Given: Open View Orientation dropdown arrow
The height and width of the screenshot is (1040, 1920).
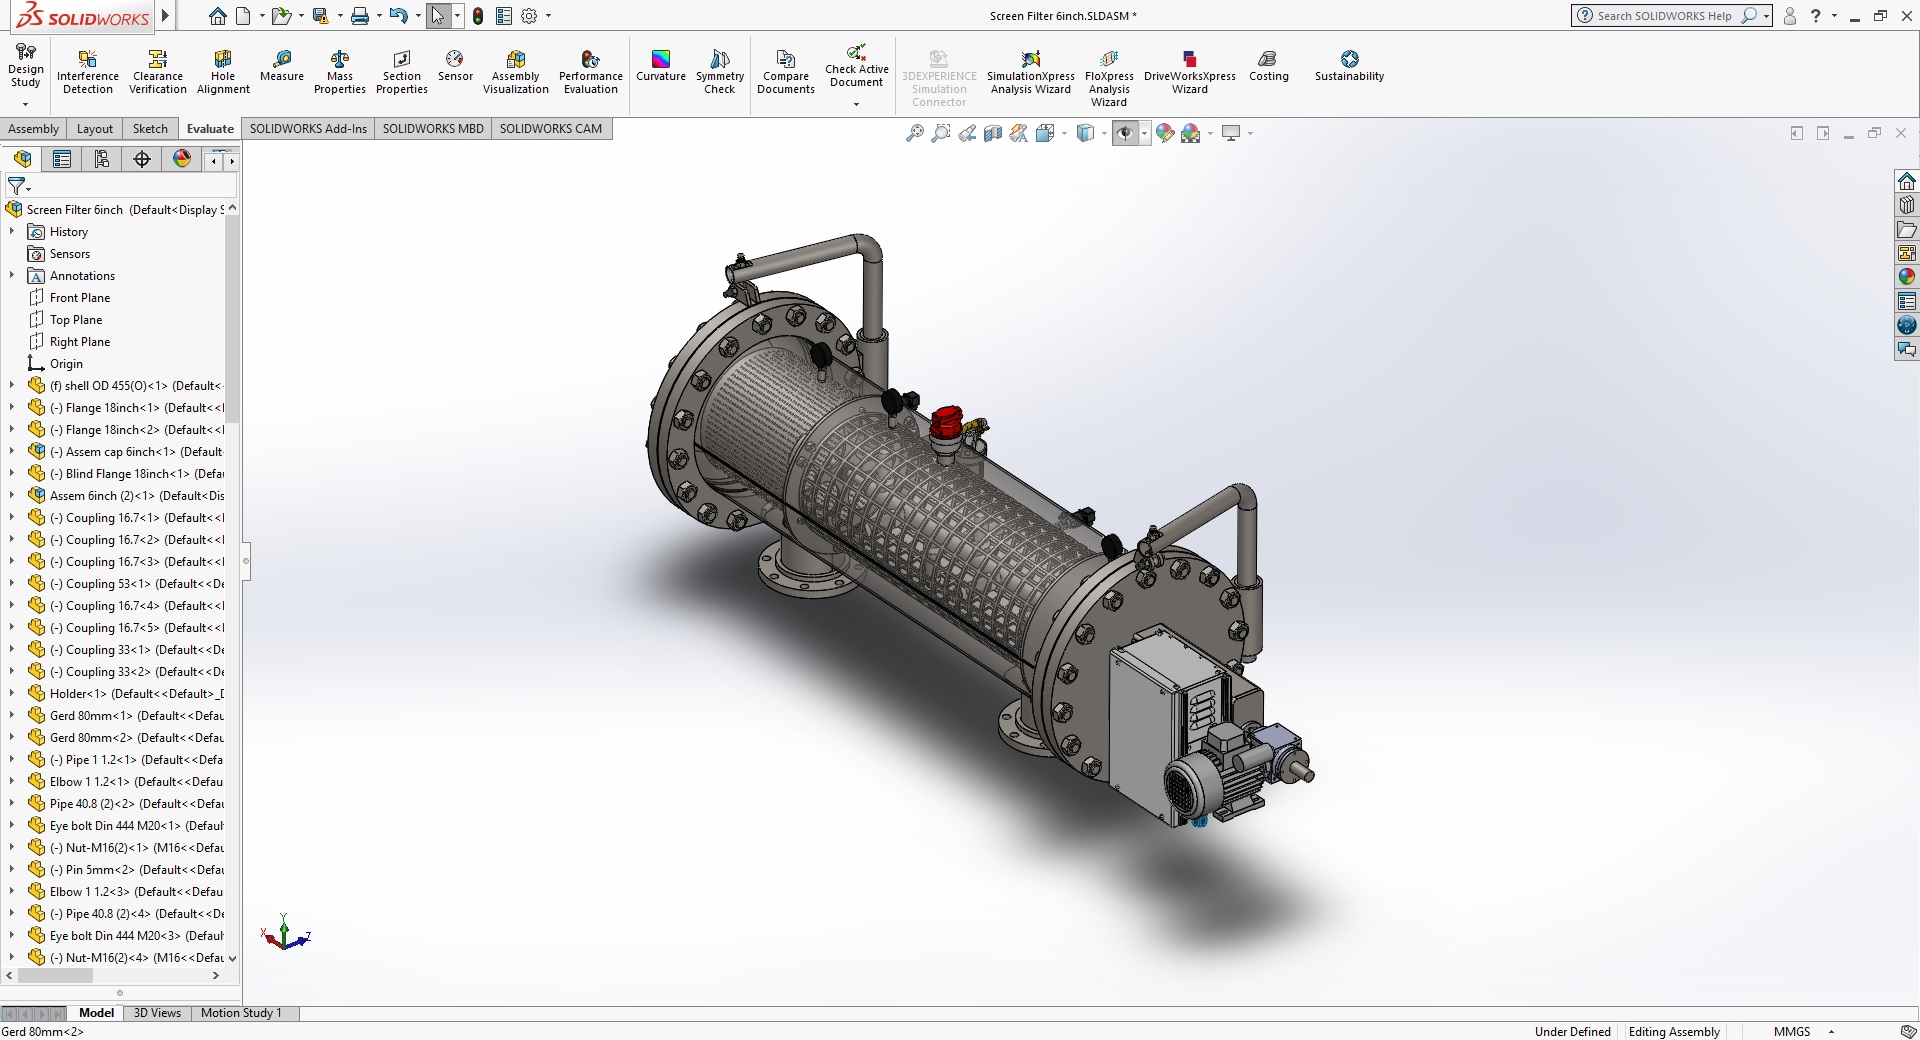Looking at the screenshot, I should (x=1064, y=133).
